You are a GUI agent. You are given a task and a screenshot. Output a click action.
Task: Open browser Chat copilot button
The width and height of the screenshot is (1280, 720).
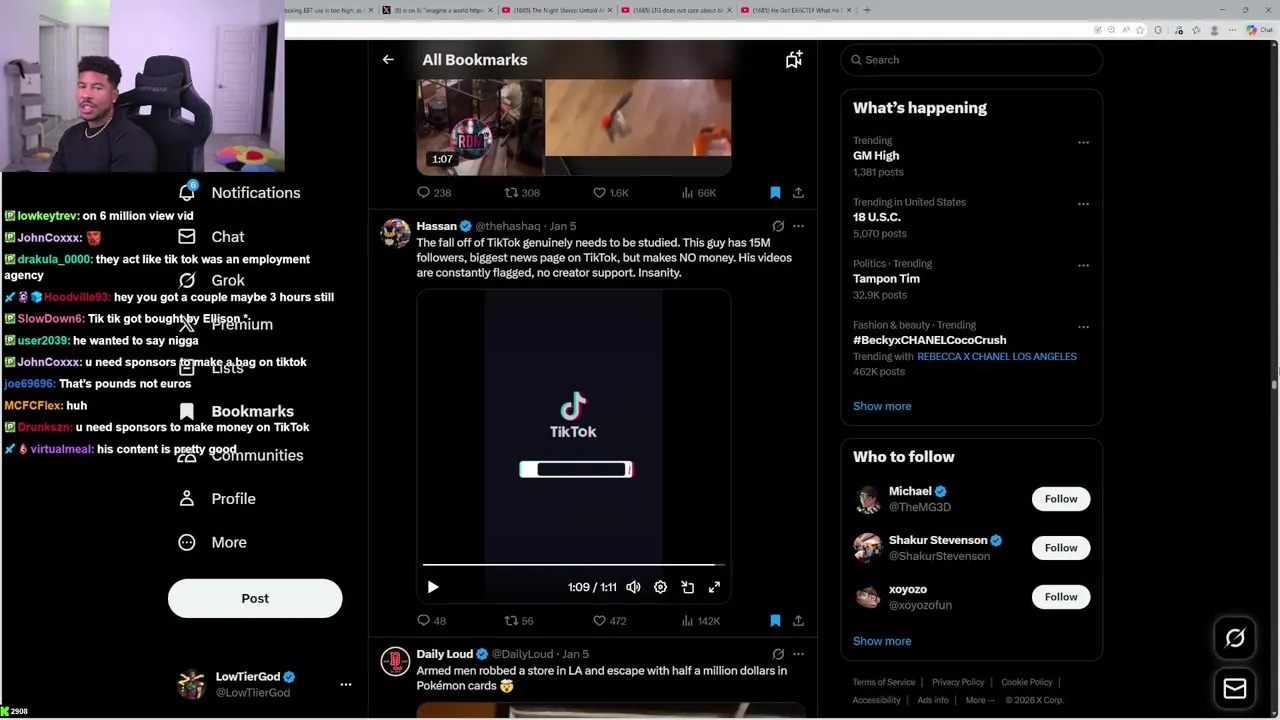pyautogui.click(x=1260, y=30)
